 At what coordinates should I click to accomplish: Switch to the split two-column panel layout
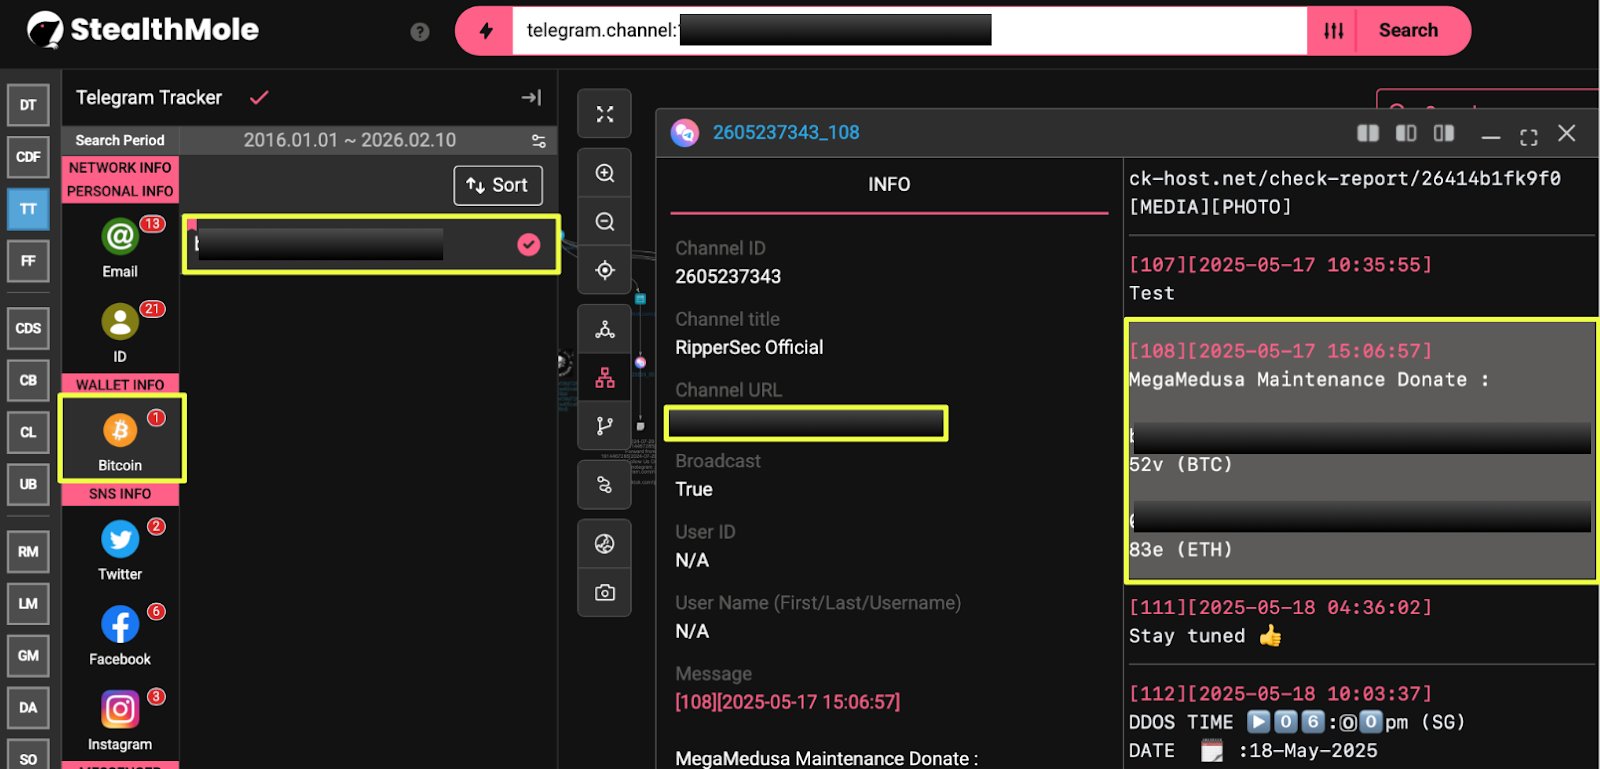point(1367,133)
